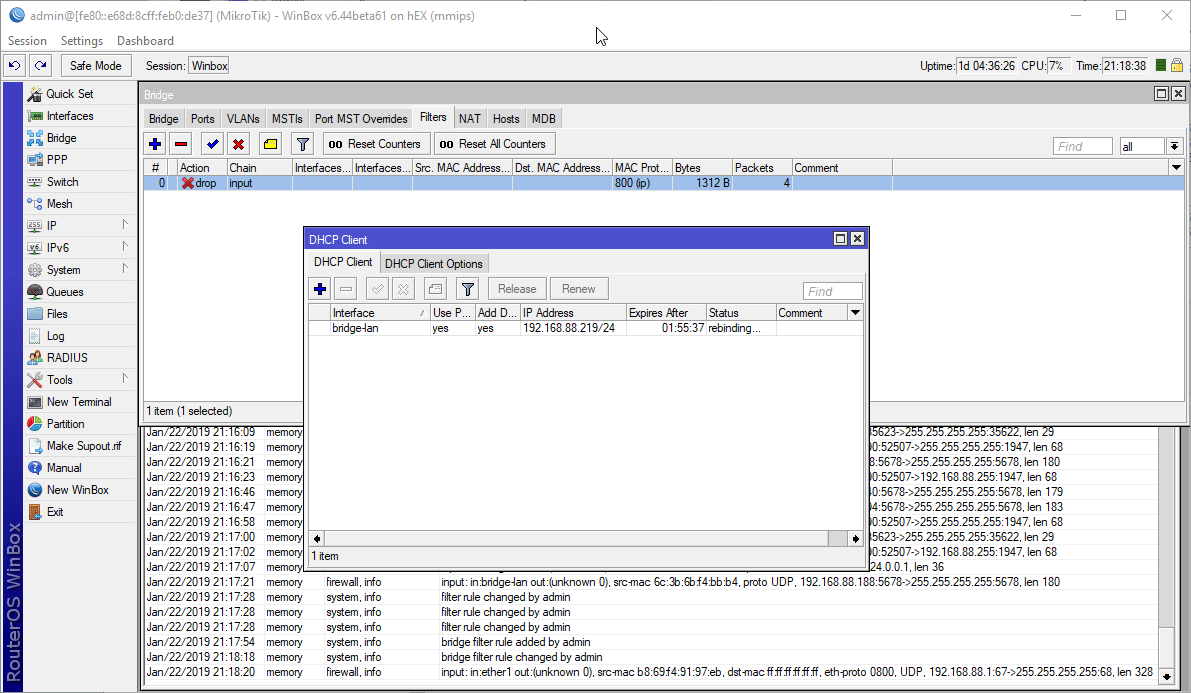Click Reset All Counters button

(x=494, y=144)
